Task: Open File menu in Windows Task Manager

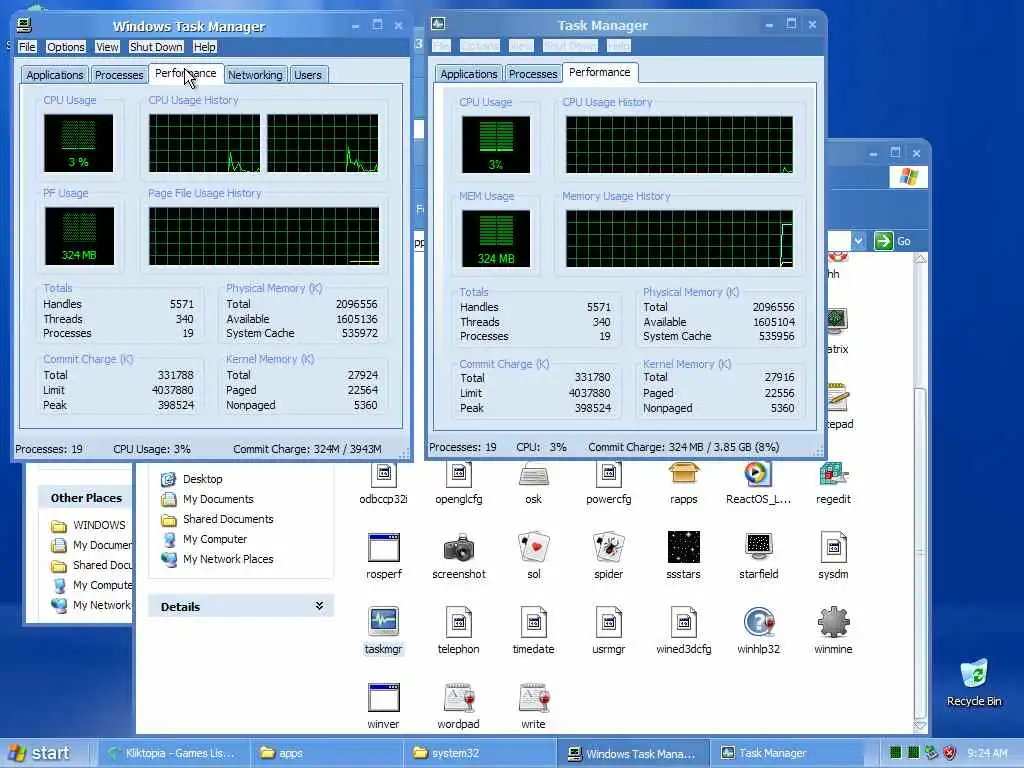Action: 27,47
